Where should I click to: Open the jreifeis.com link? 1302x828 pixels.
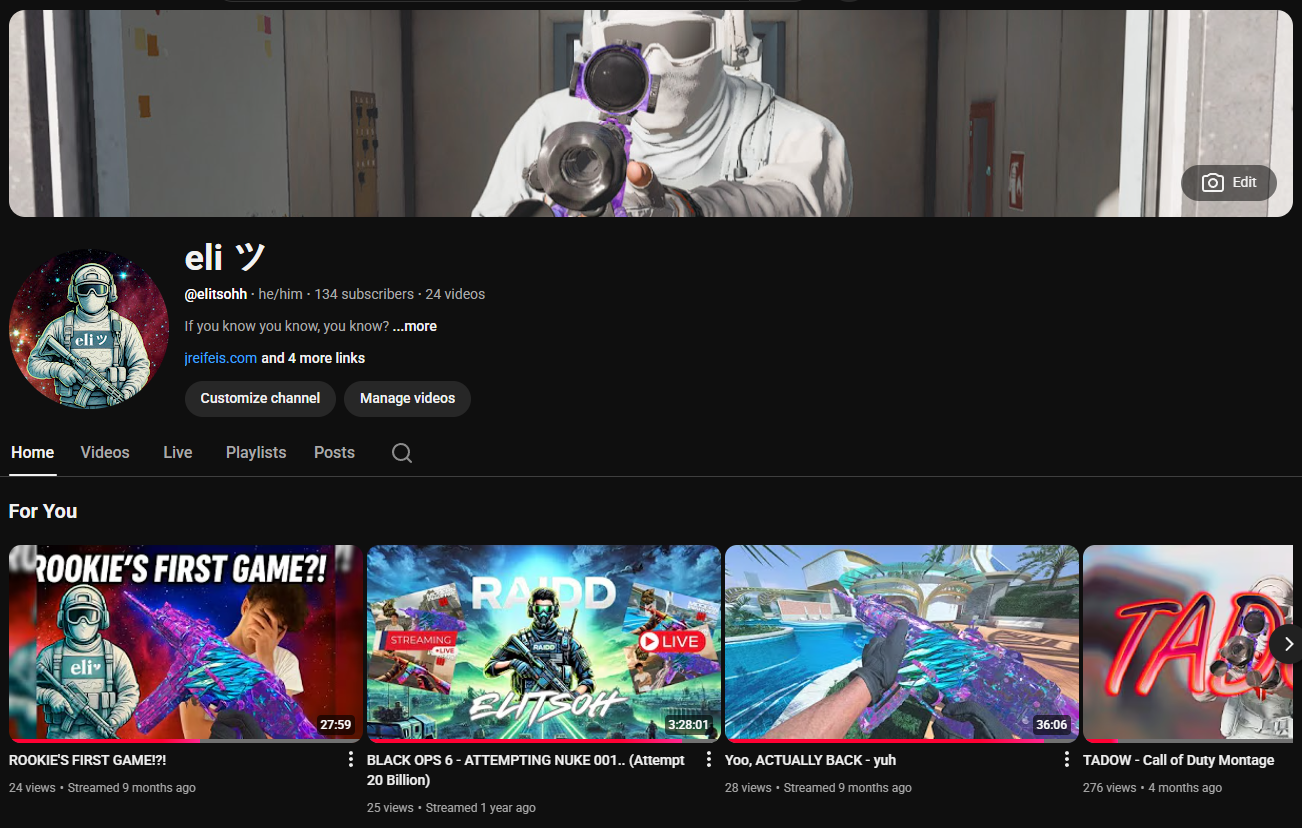pos(221,358)
